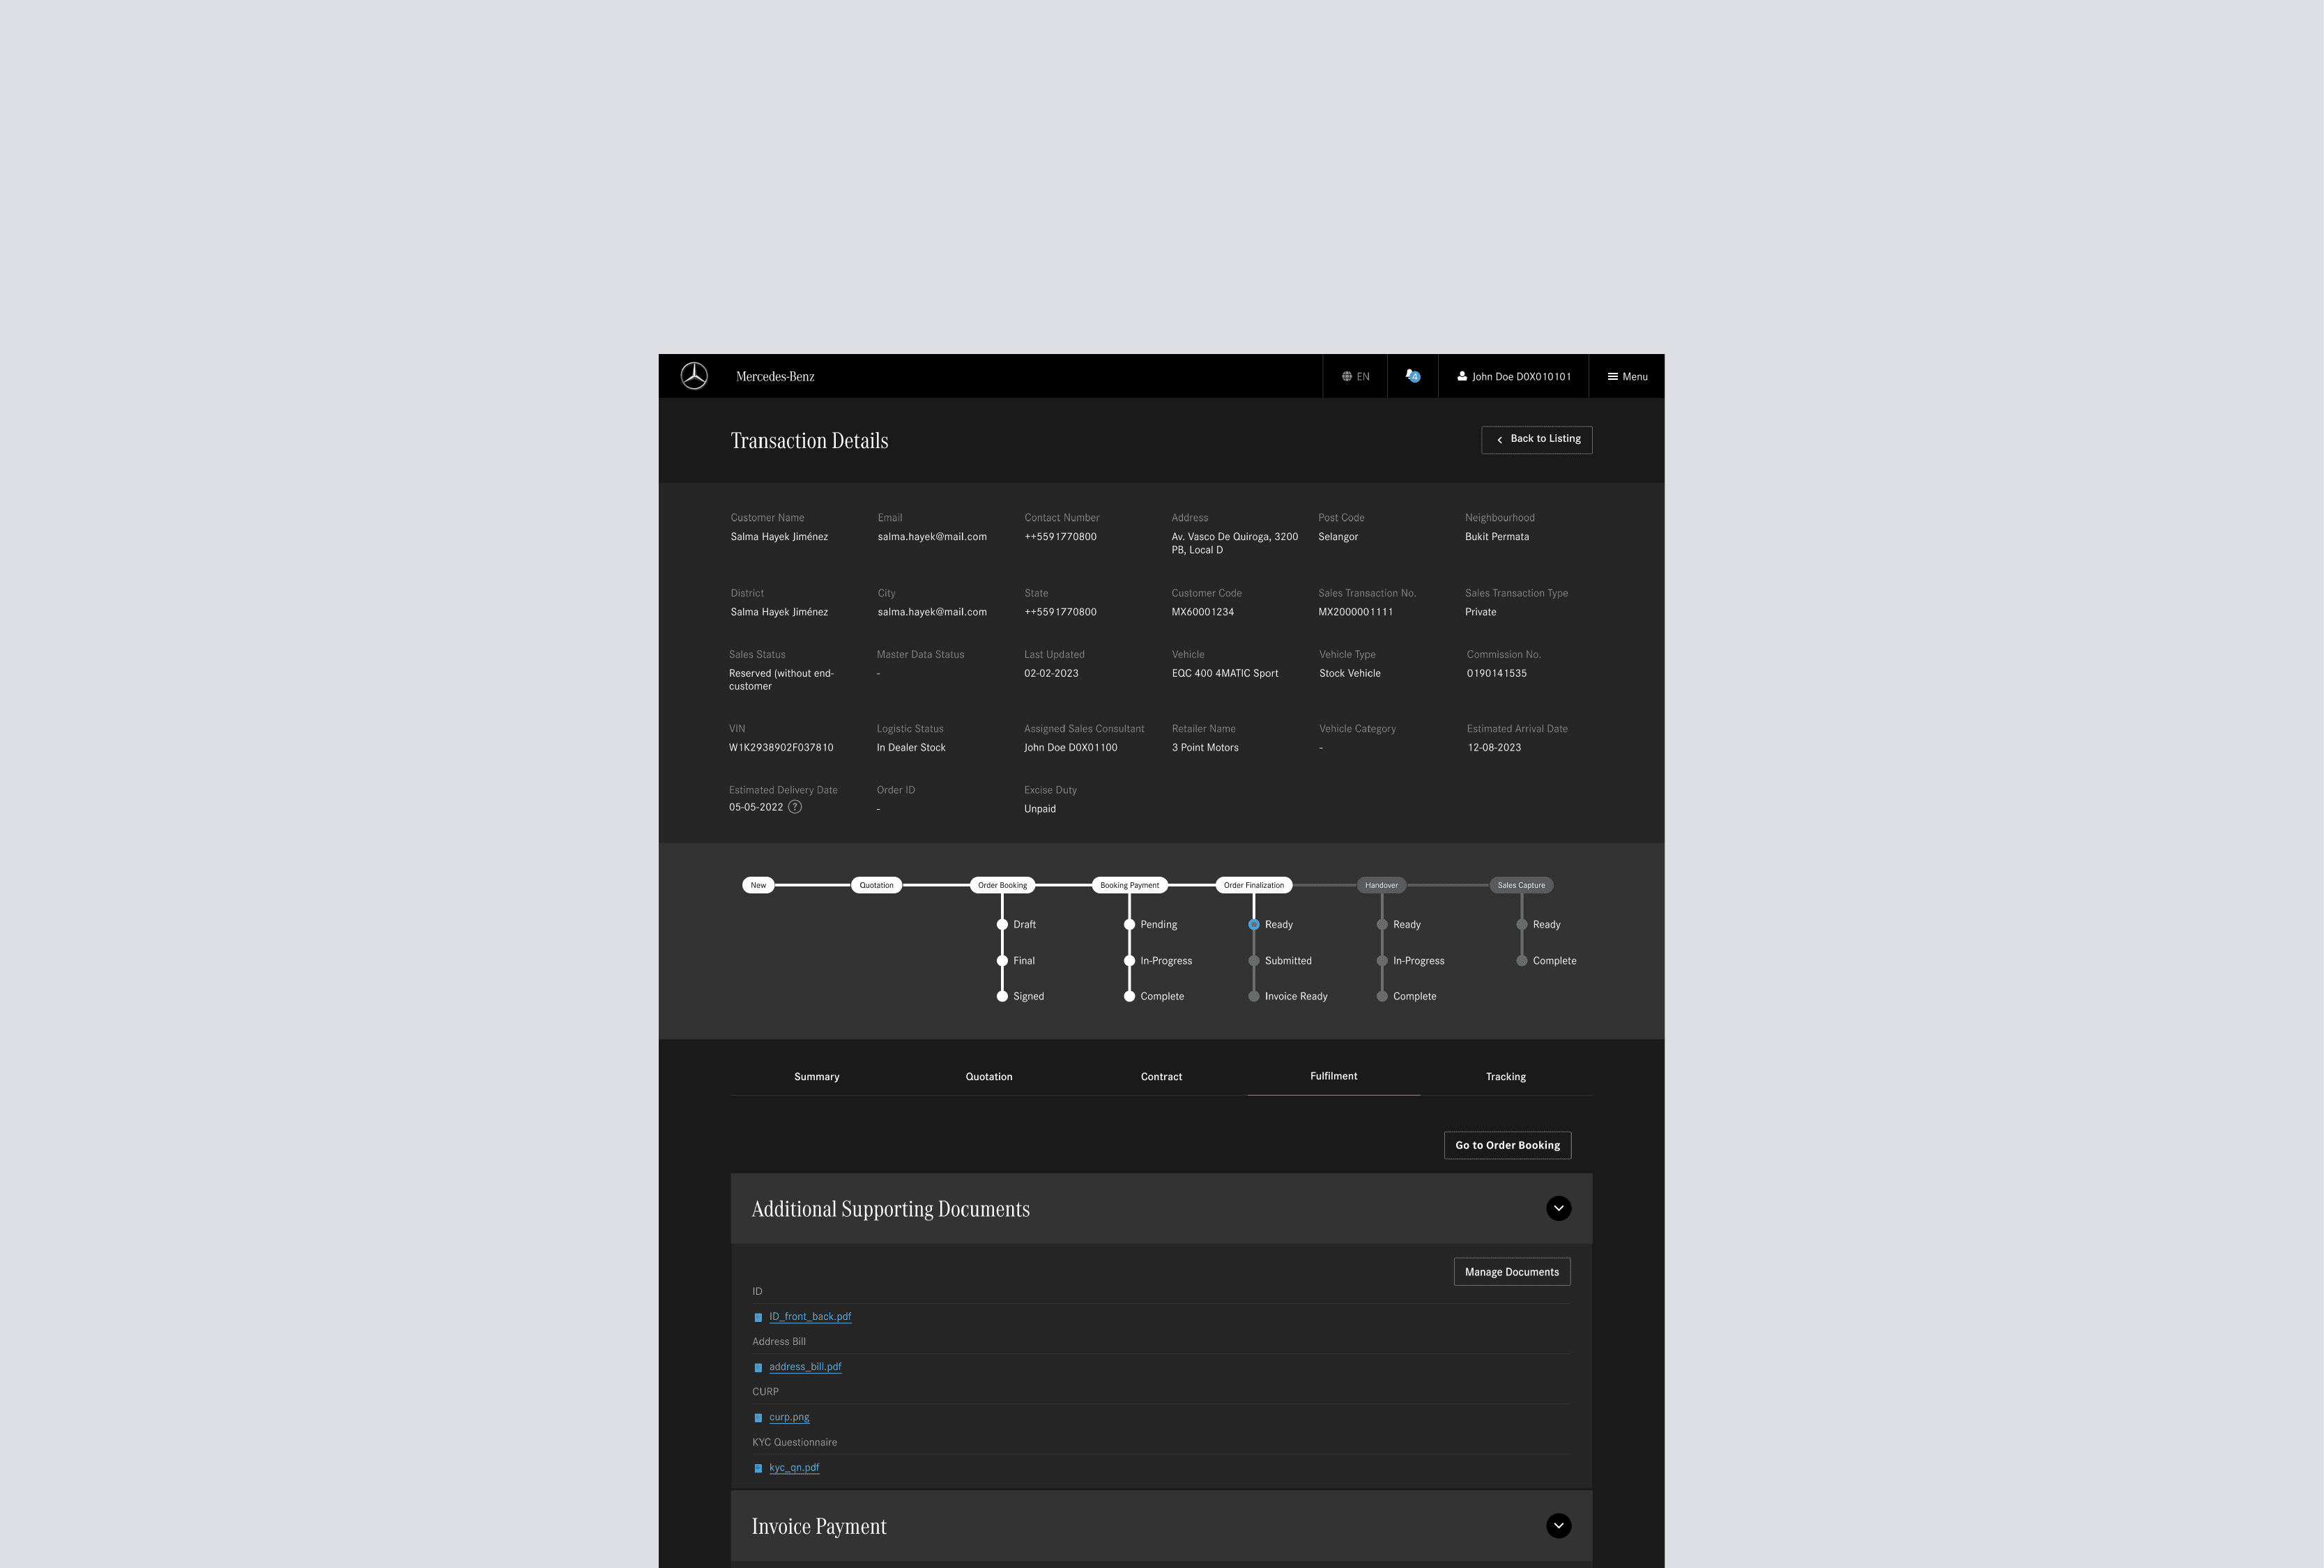Click the In-Progress dot under Booking Payment
The height and width of the screenshot is (1568, 2324).
click(1129, 961)
